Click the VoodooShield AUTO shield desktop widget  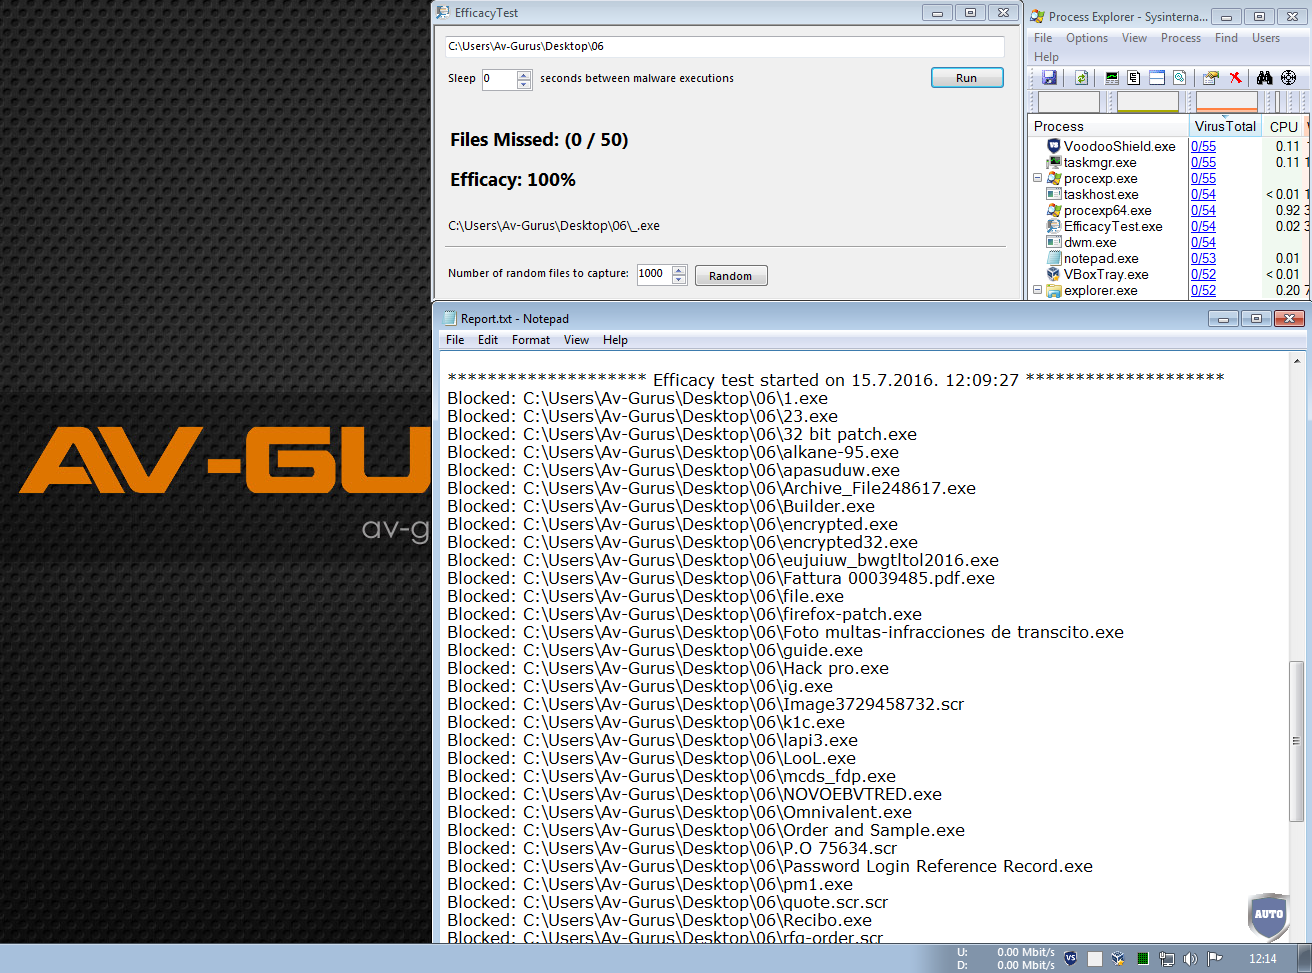point(1269,916)
